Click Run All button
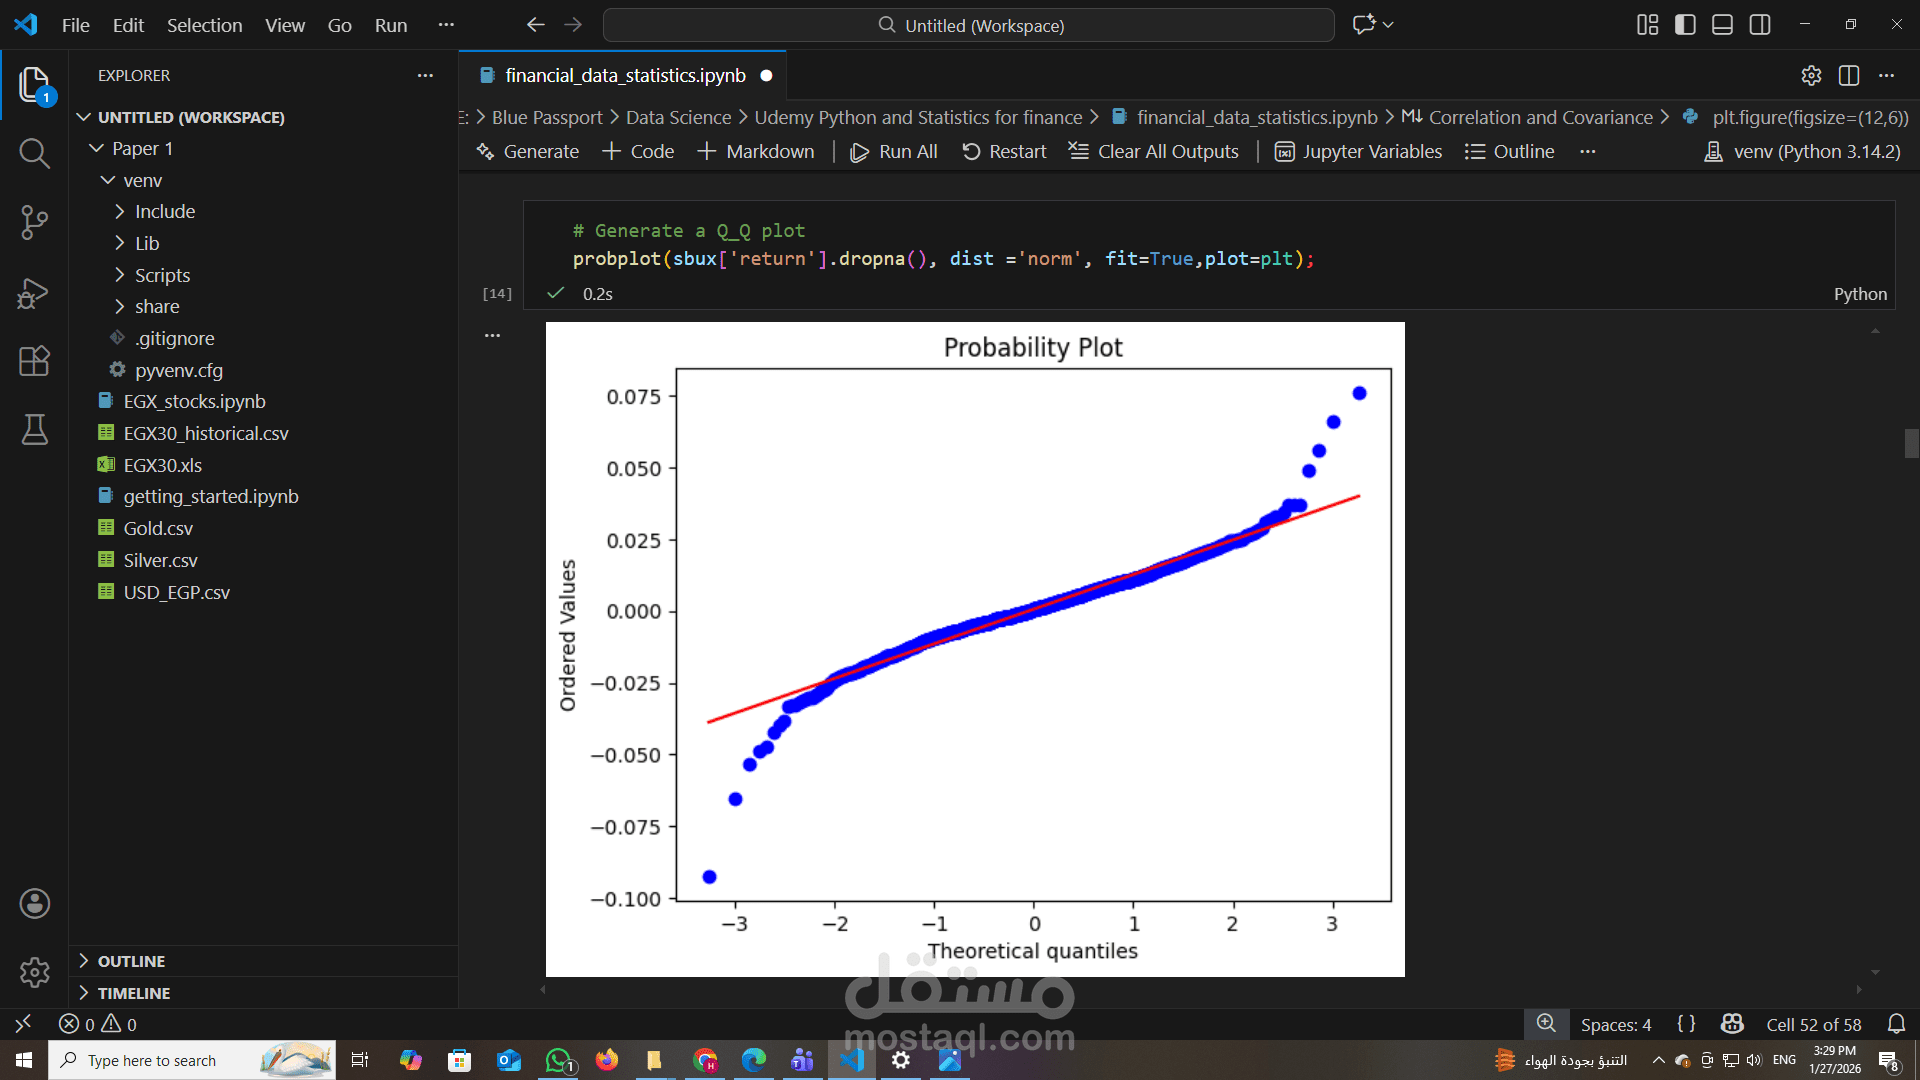Viewport: 1920px width, 1080px height. pos(894,152)
